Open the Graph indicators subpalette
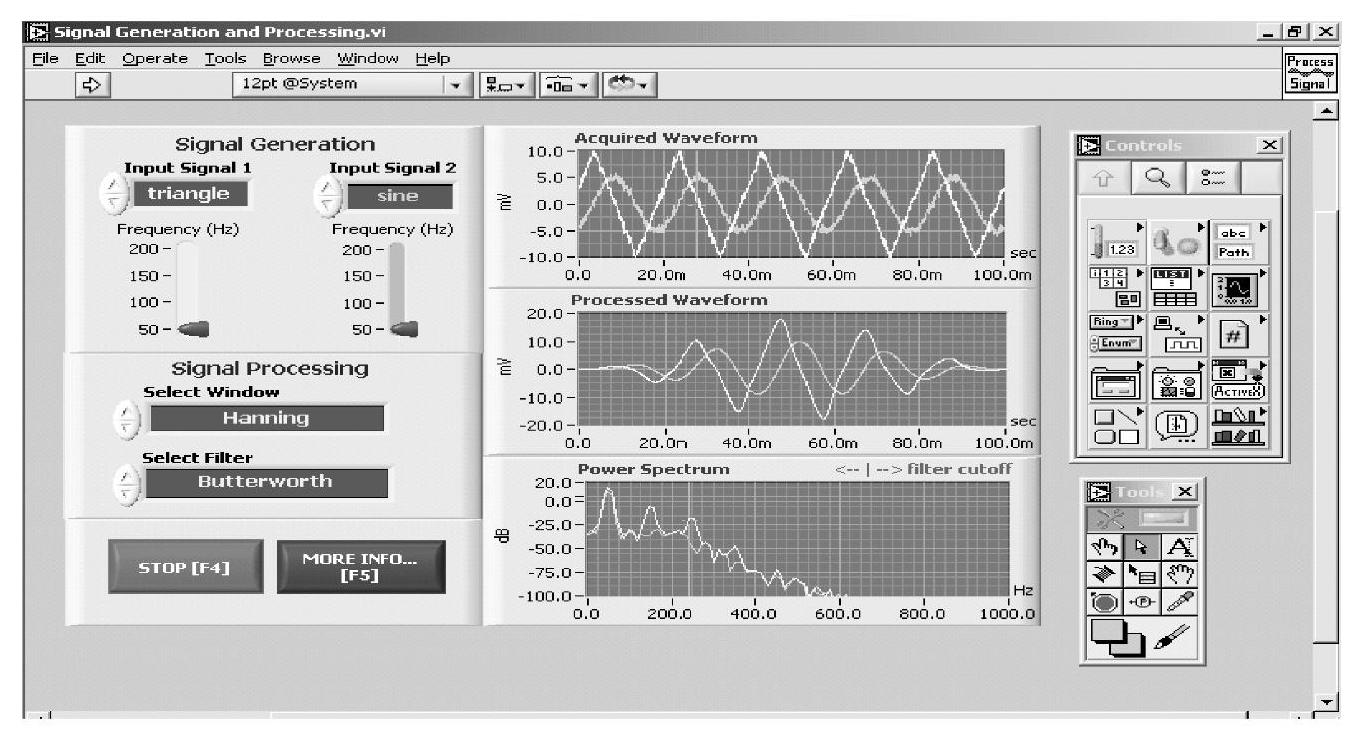 pos(1237,288)
